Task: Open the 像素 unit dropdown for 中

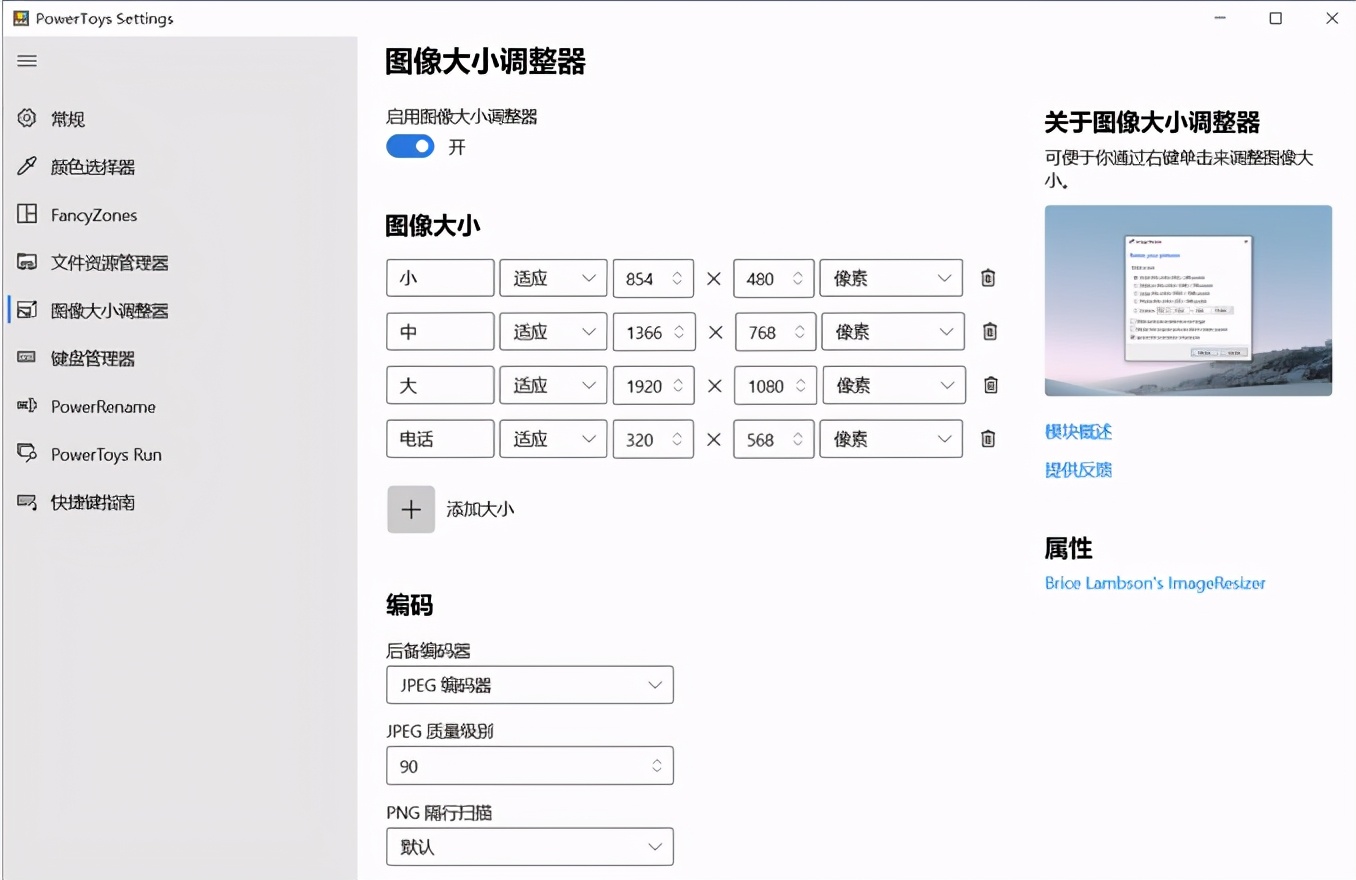Action: [893, 331]
